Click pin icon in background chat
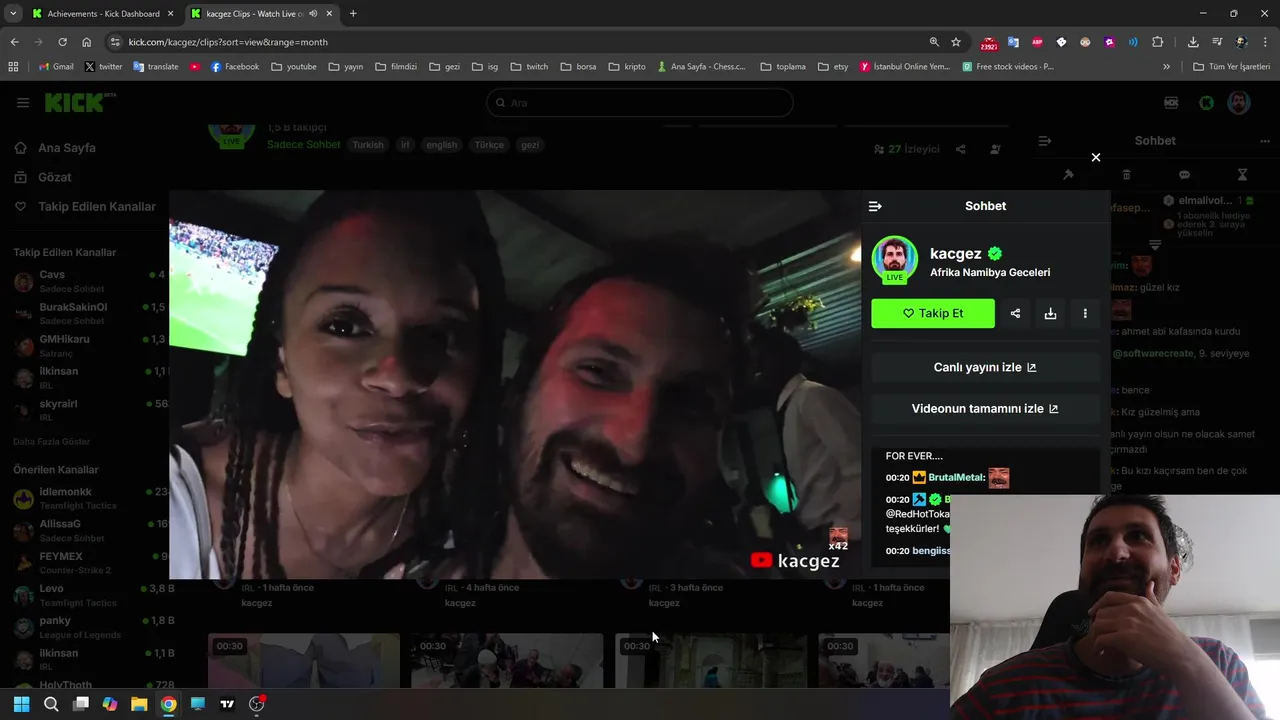Screen dimensions: 1280x720 1068,174
